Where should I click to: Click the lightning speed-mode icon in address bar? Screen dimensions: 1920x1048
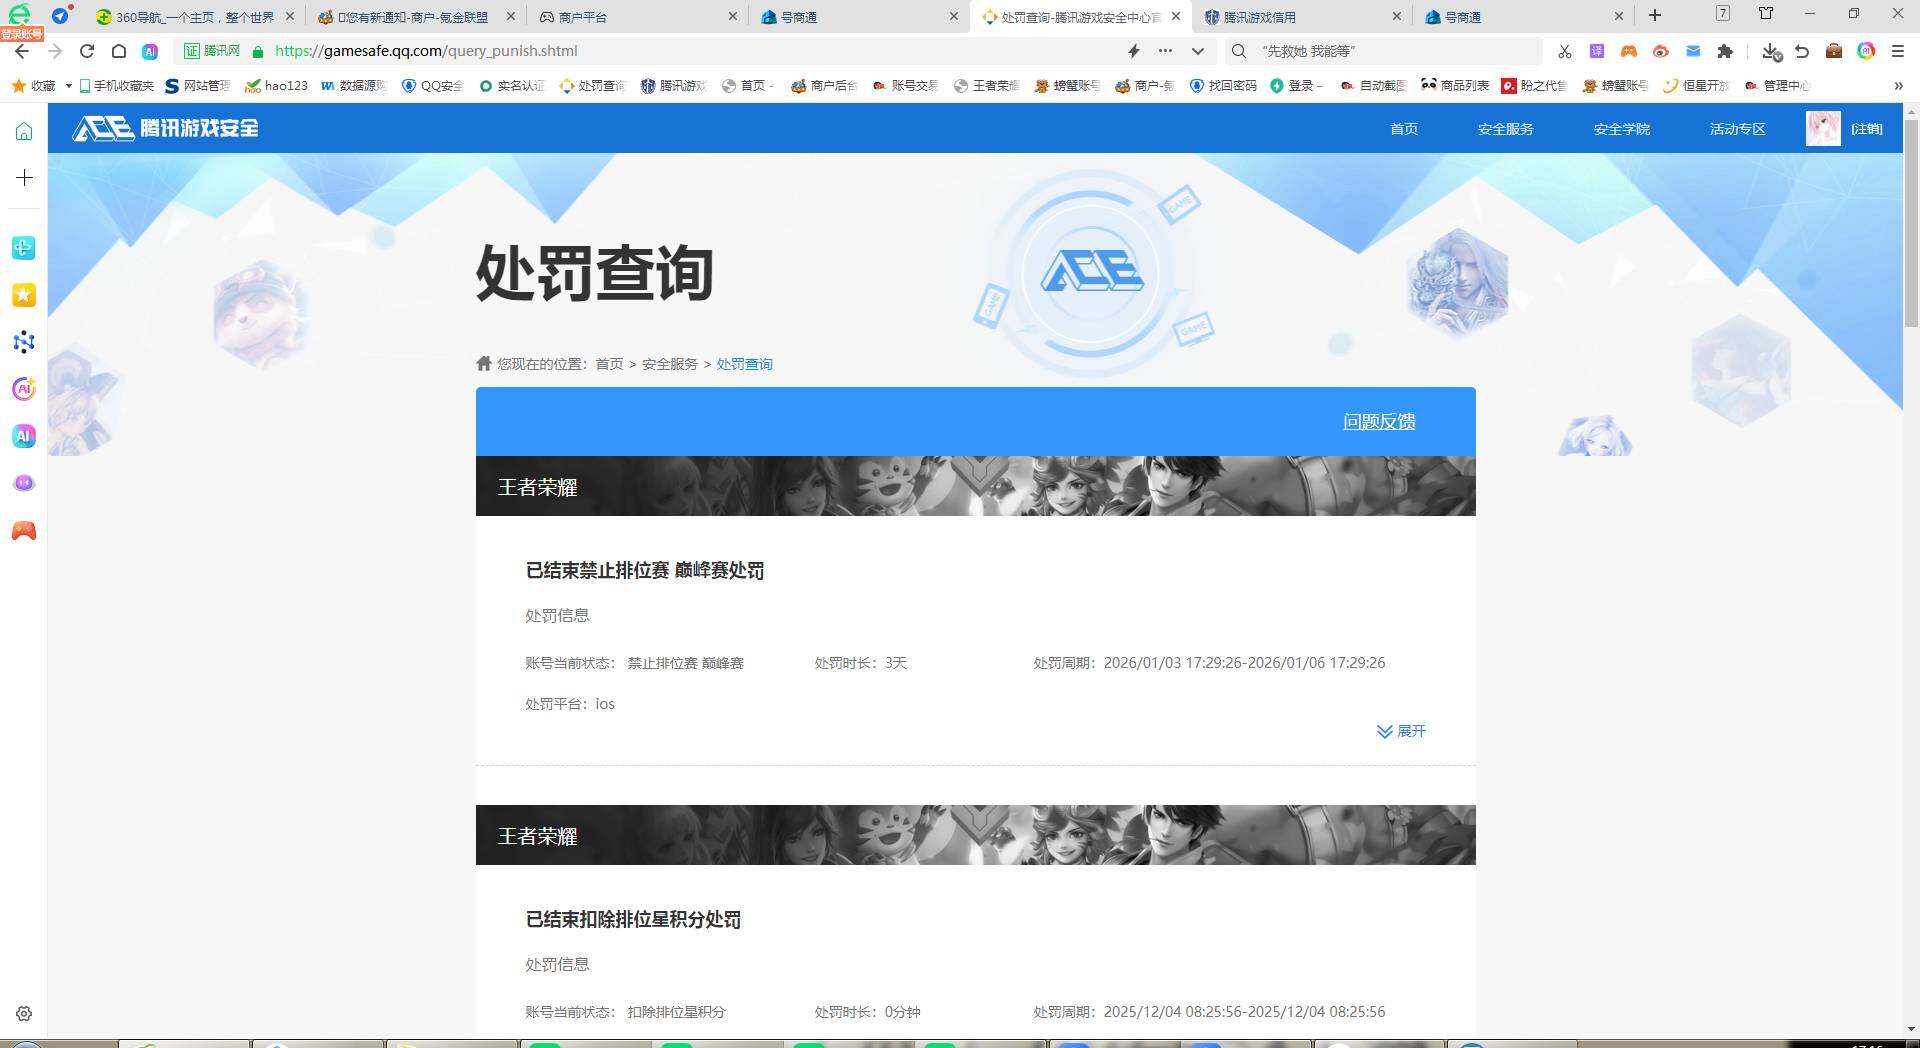[1134, 51]
